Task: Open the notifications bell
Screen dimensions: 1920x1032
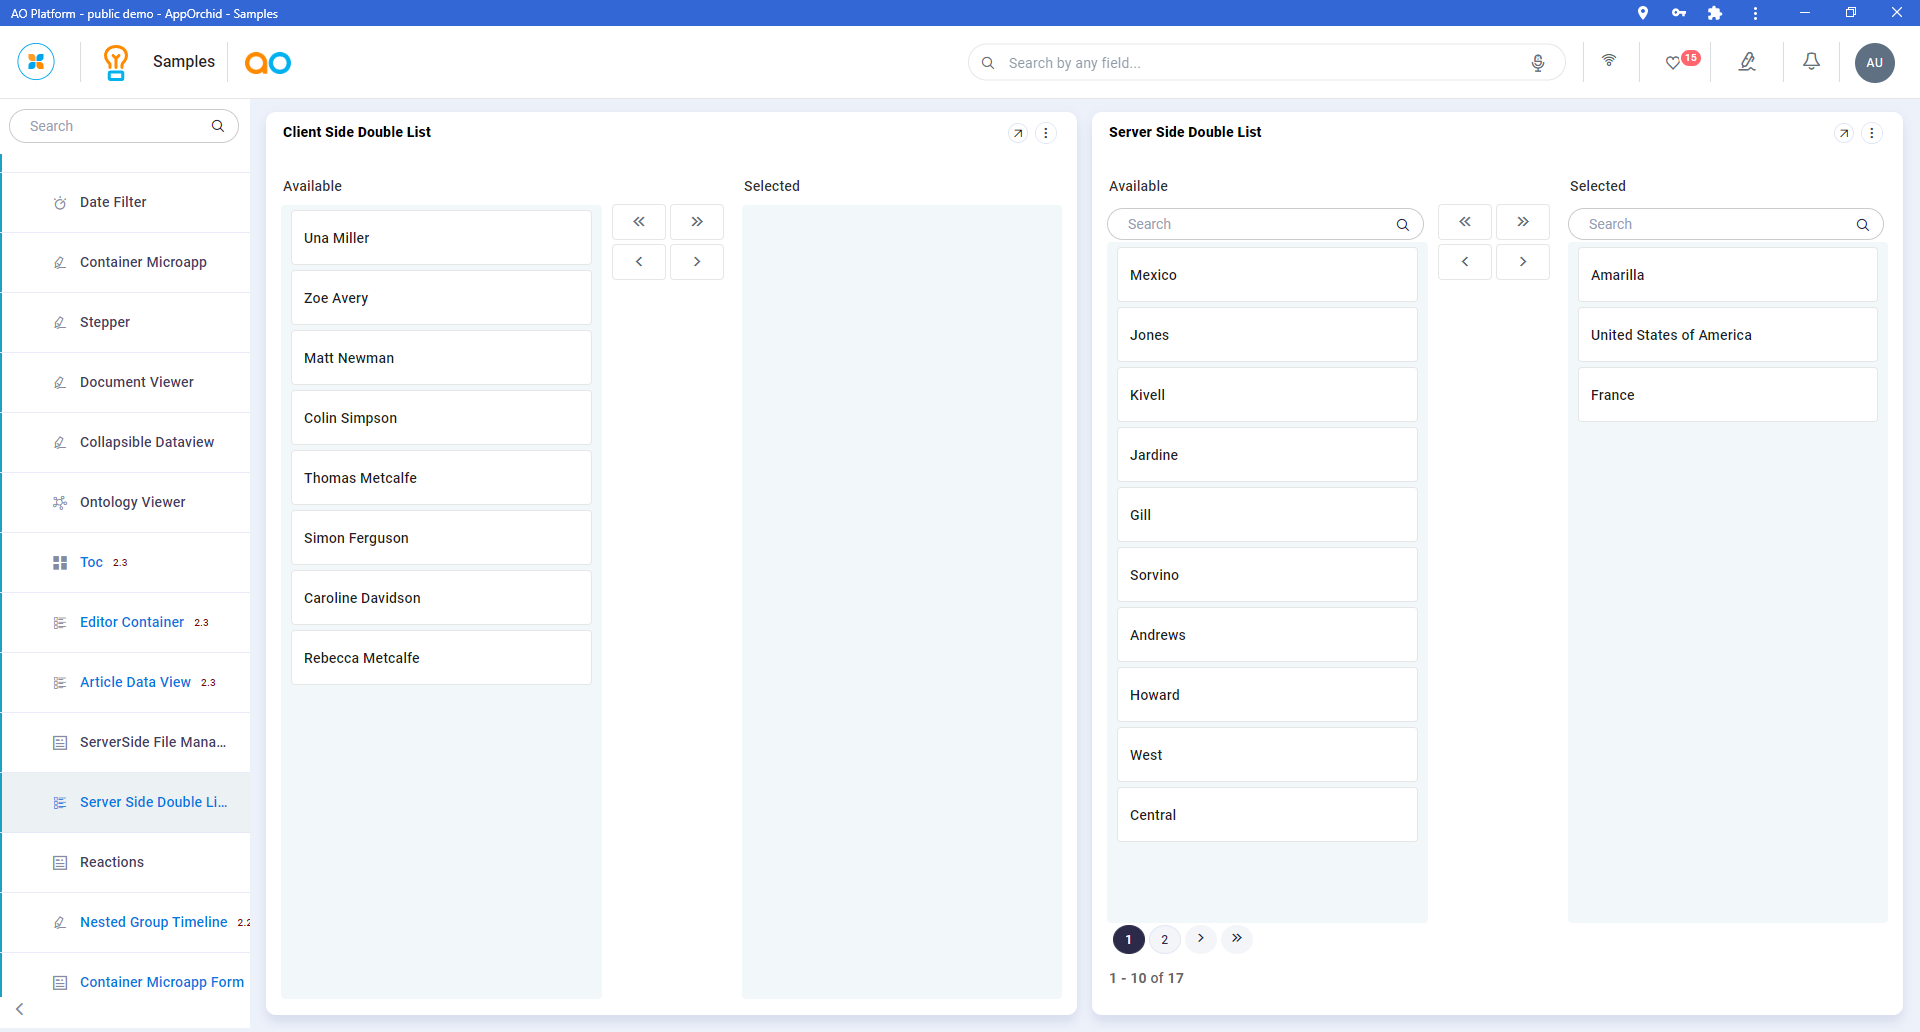Action: coord(1811,62)
